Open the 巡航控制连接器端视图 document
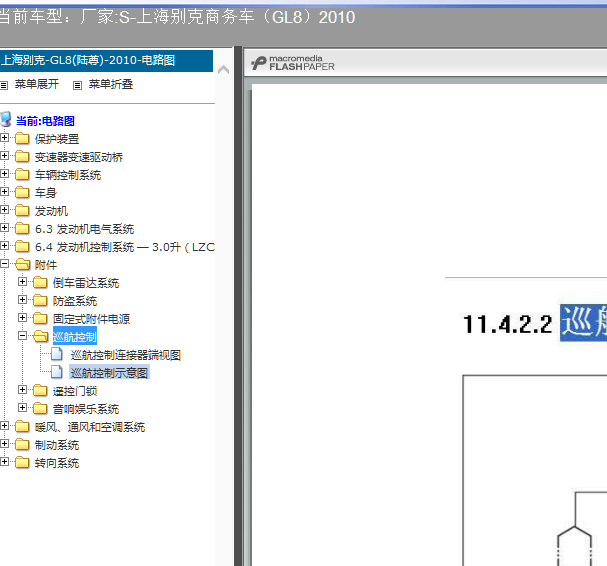Viewport: 607px width, 566px height. click(x=126, y=355)
